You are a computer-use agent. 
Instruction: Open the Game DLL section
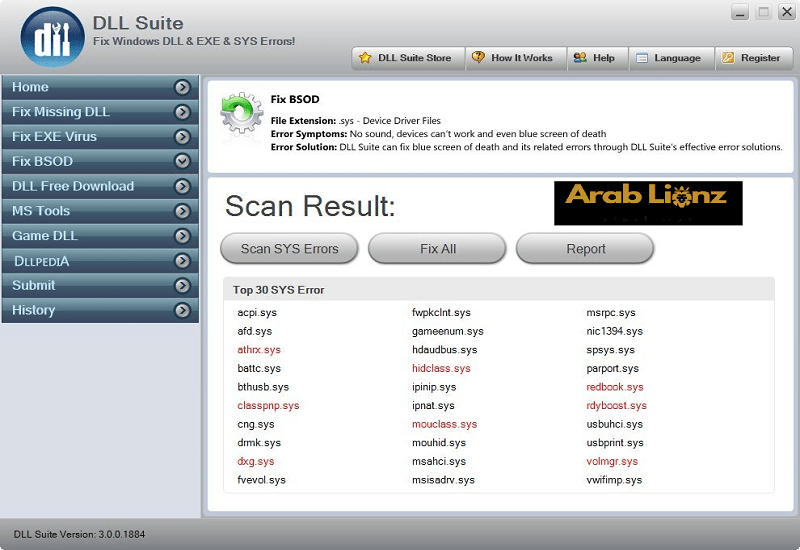click(100, 236)
